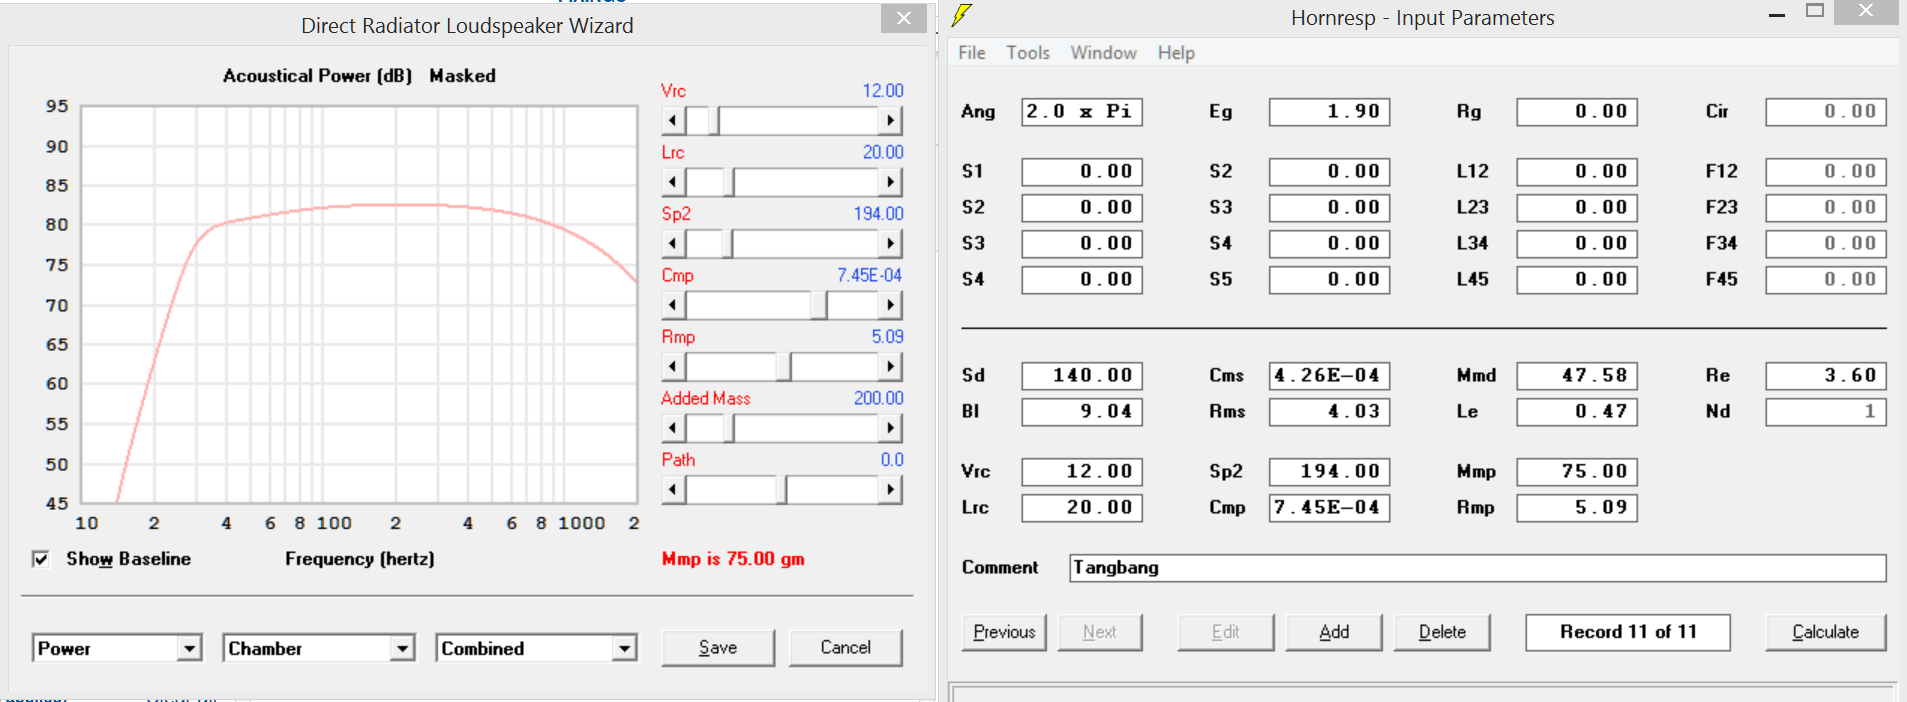Open the Combined dropdown in the wizard

(x=625, y=649)
